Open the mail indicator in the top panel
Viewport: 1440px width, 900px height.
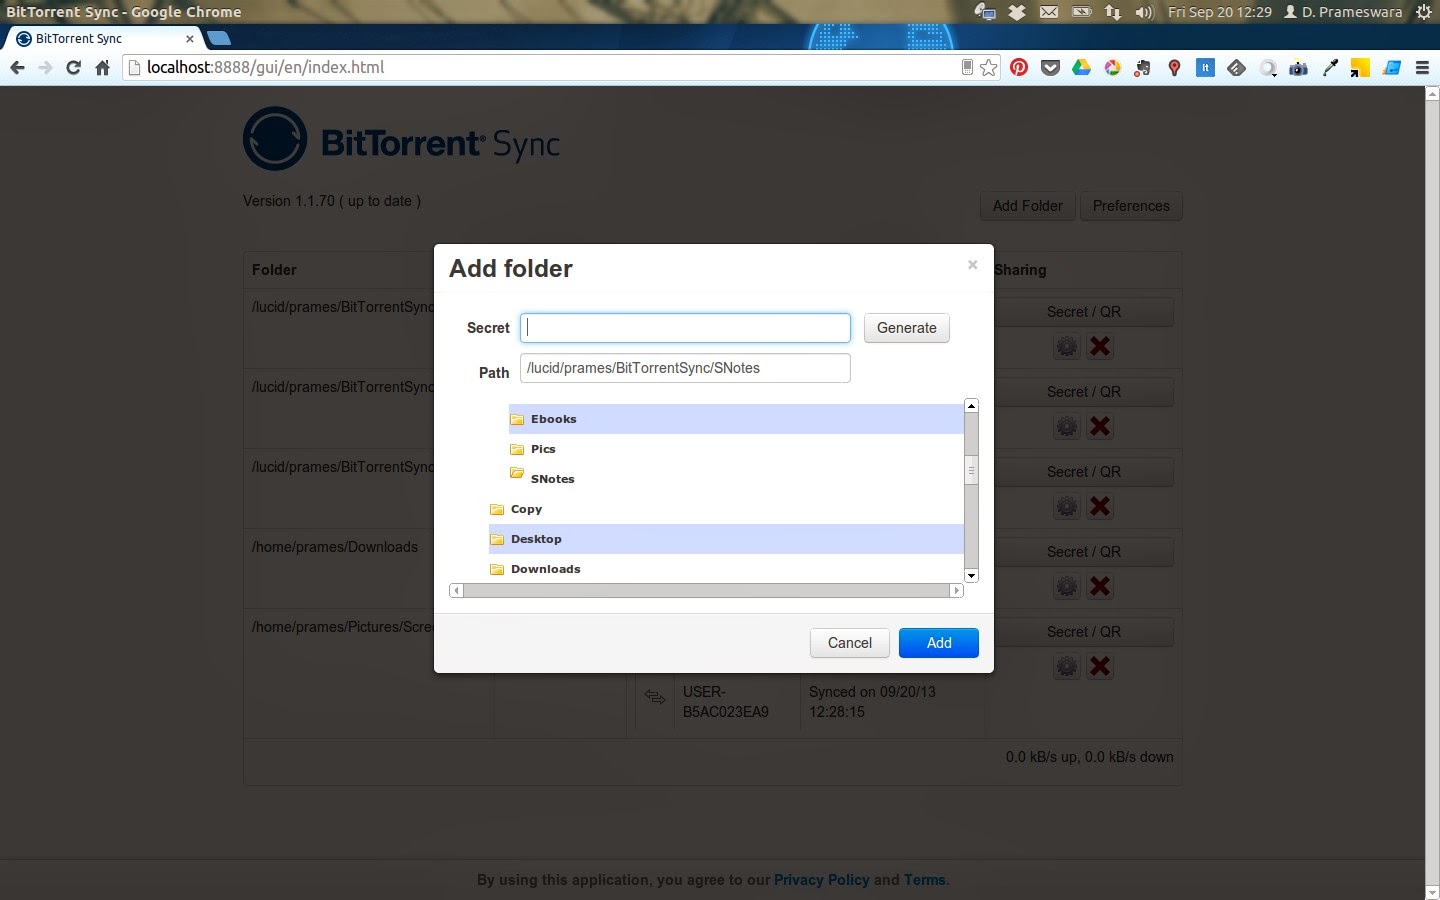point(1049,12)
